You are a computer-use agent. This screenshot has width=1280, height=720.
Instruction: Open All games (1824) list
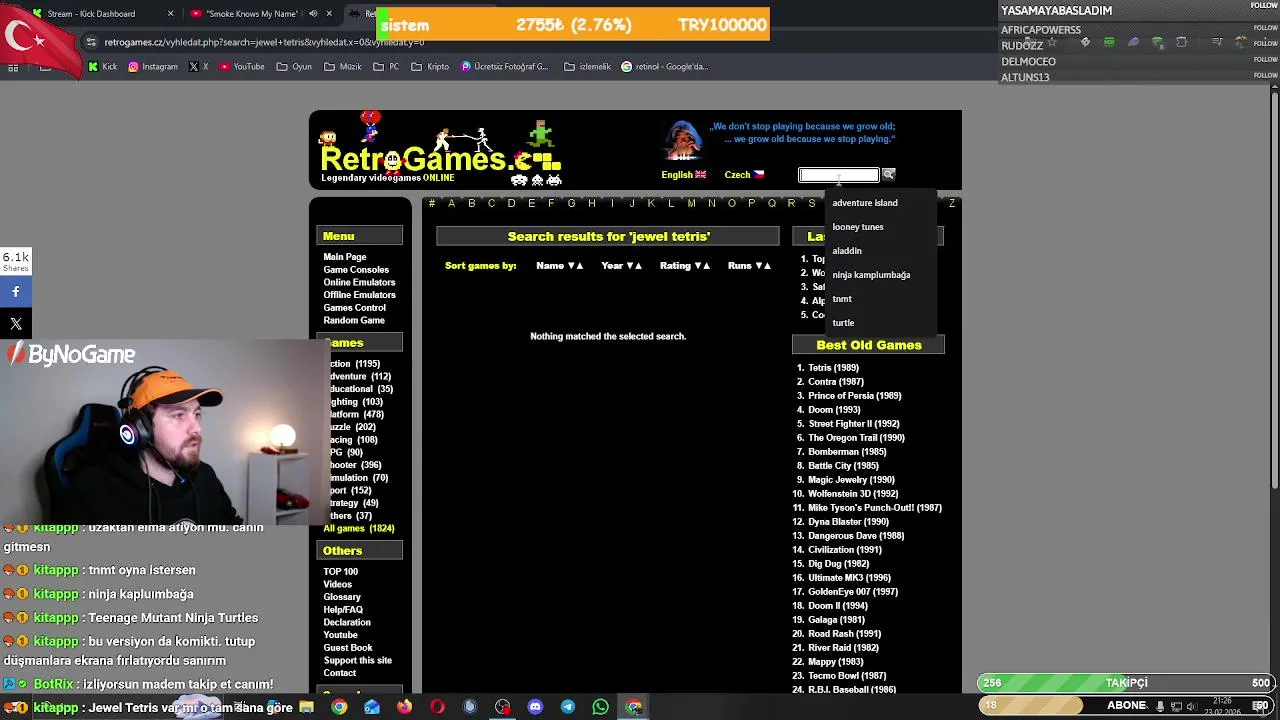click(x=359, y=528)
